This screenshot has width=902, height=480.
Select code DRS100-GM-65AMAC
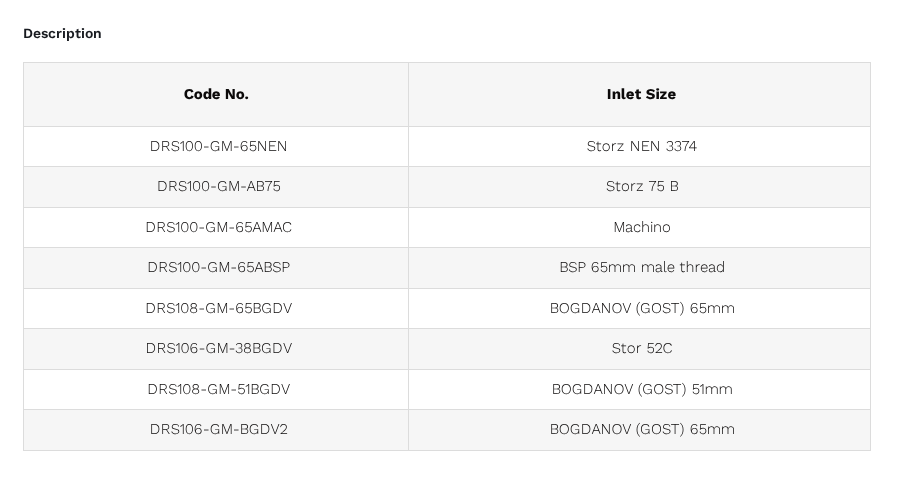coord(218,227)
